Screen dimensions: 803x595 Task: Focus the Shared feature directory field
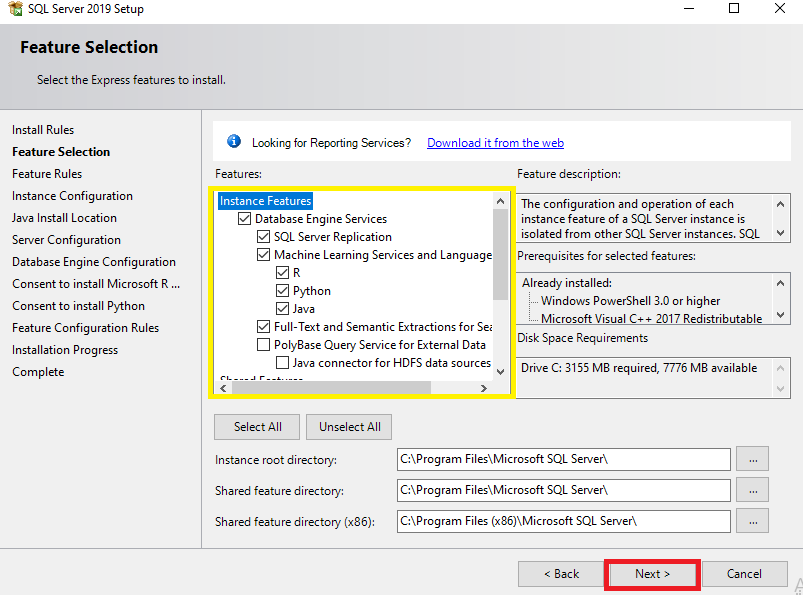tap(563, 490)
